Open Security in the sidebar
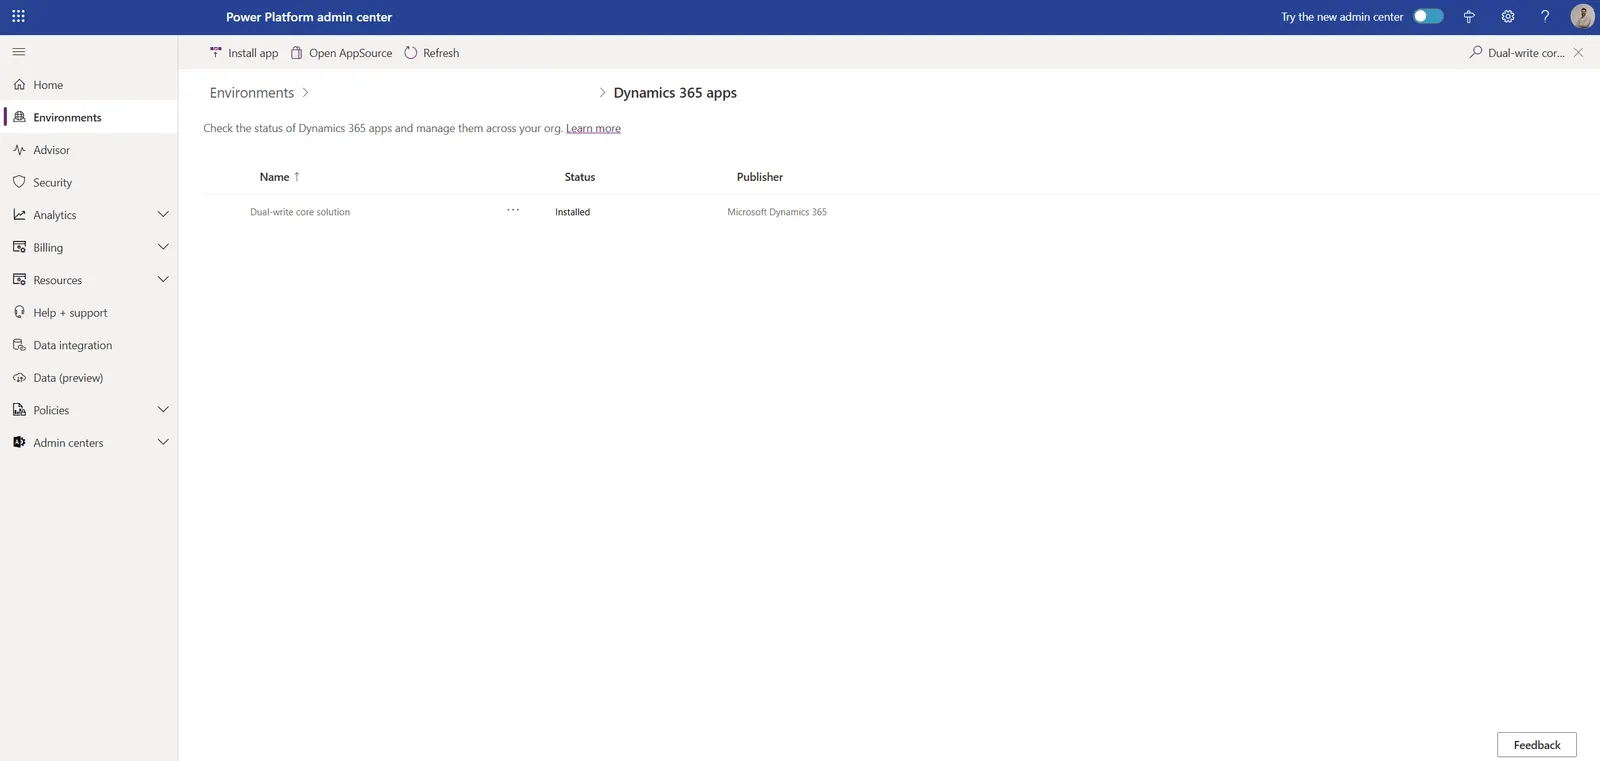 point(89,182)
